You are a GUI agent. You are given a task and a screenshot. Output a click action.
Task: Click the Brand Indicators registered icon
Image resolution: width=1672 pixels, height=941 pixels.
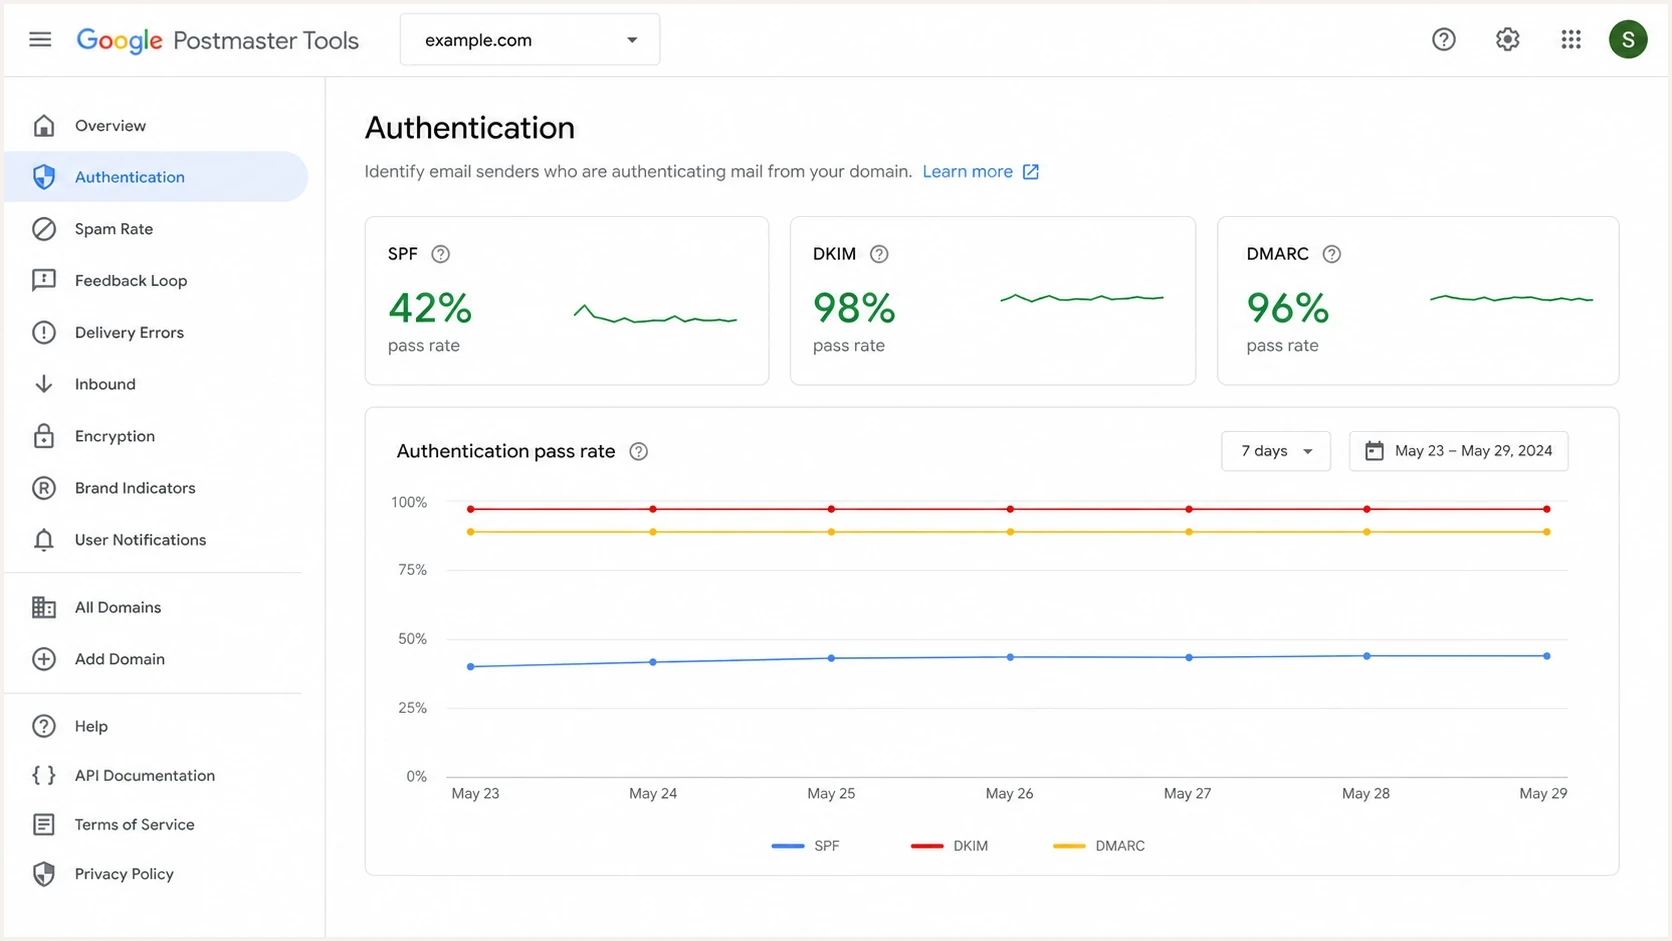point(44,488)
